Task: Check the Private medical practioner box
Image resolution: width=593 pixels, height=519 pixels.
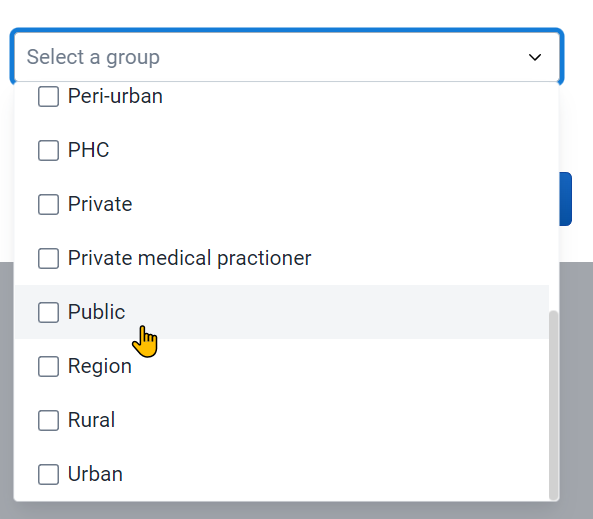Action: [48, 258]
